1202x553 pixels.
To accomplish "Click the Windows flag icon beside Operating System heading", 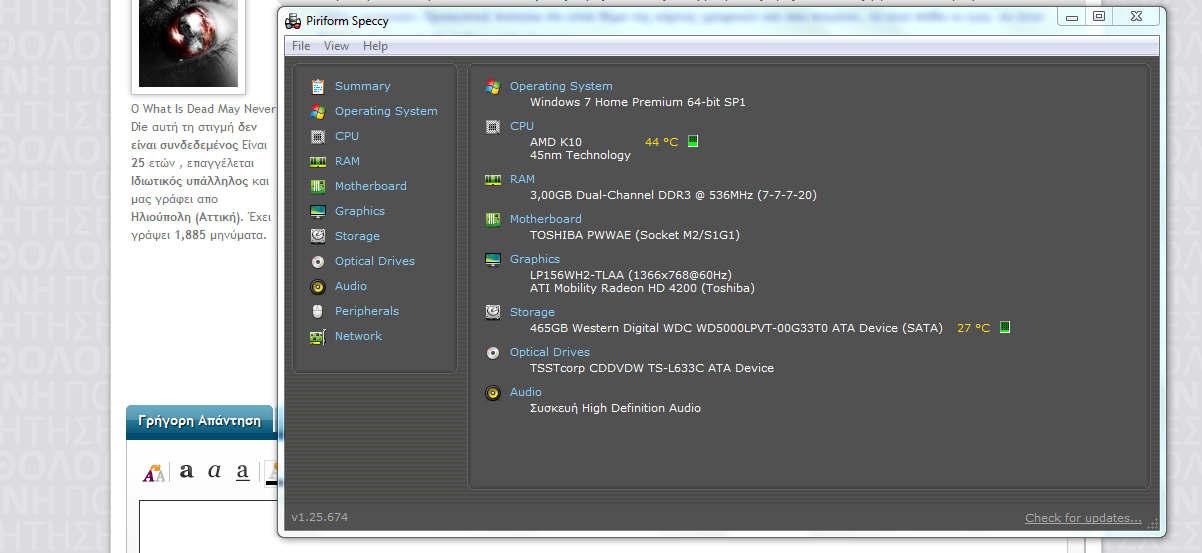I will click(x=493, y=86).
